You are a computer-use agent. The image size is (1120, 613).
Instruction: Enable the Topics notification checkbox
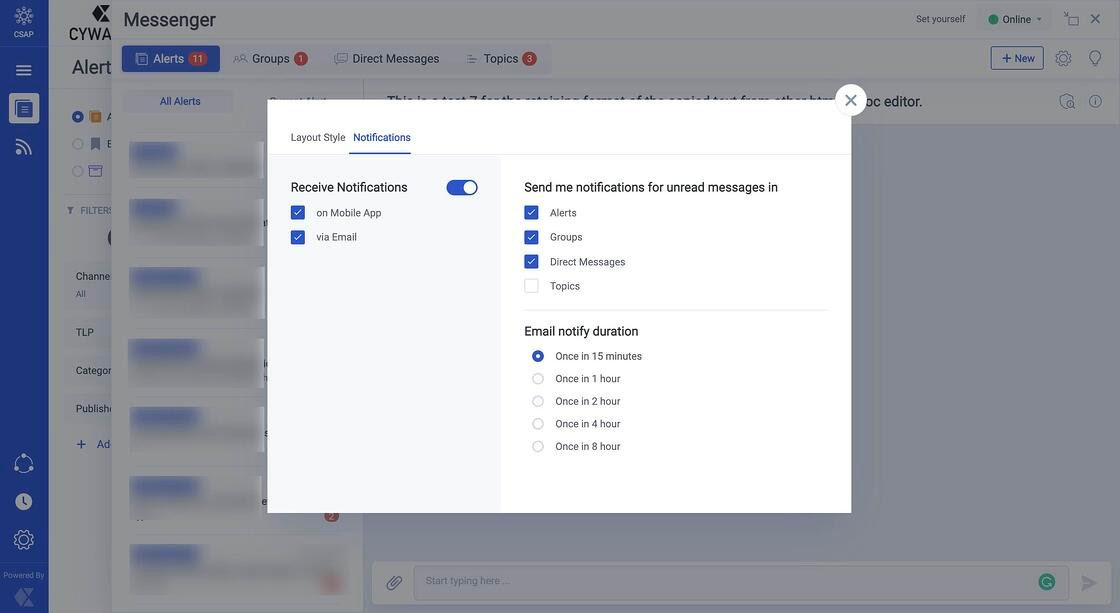click(x=532, y=286)
